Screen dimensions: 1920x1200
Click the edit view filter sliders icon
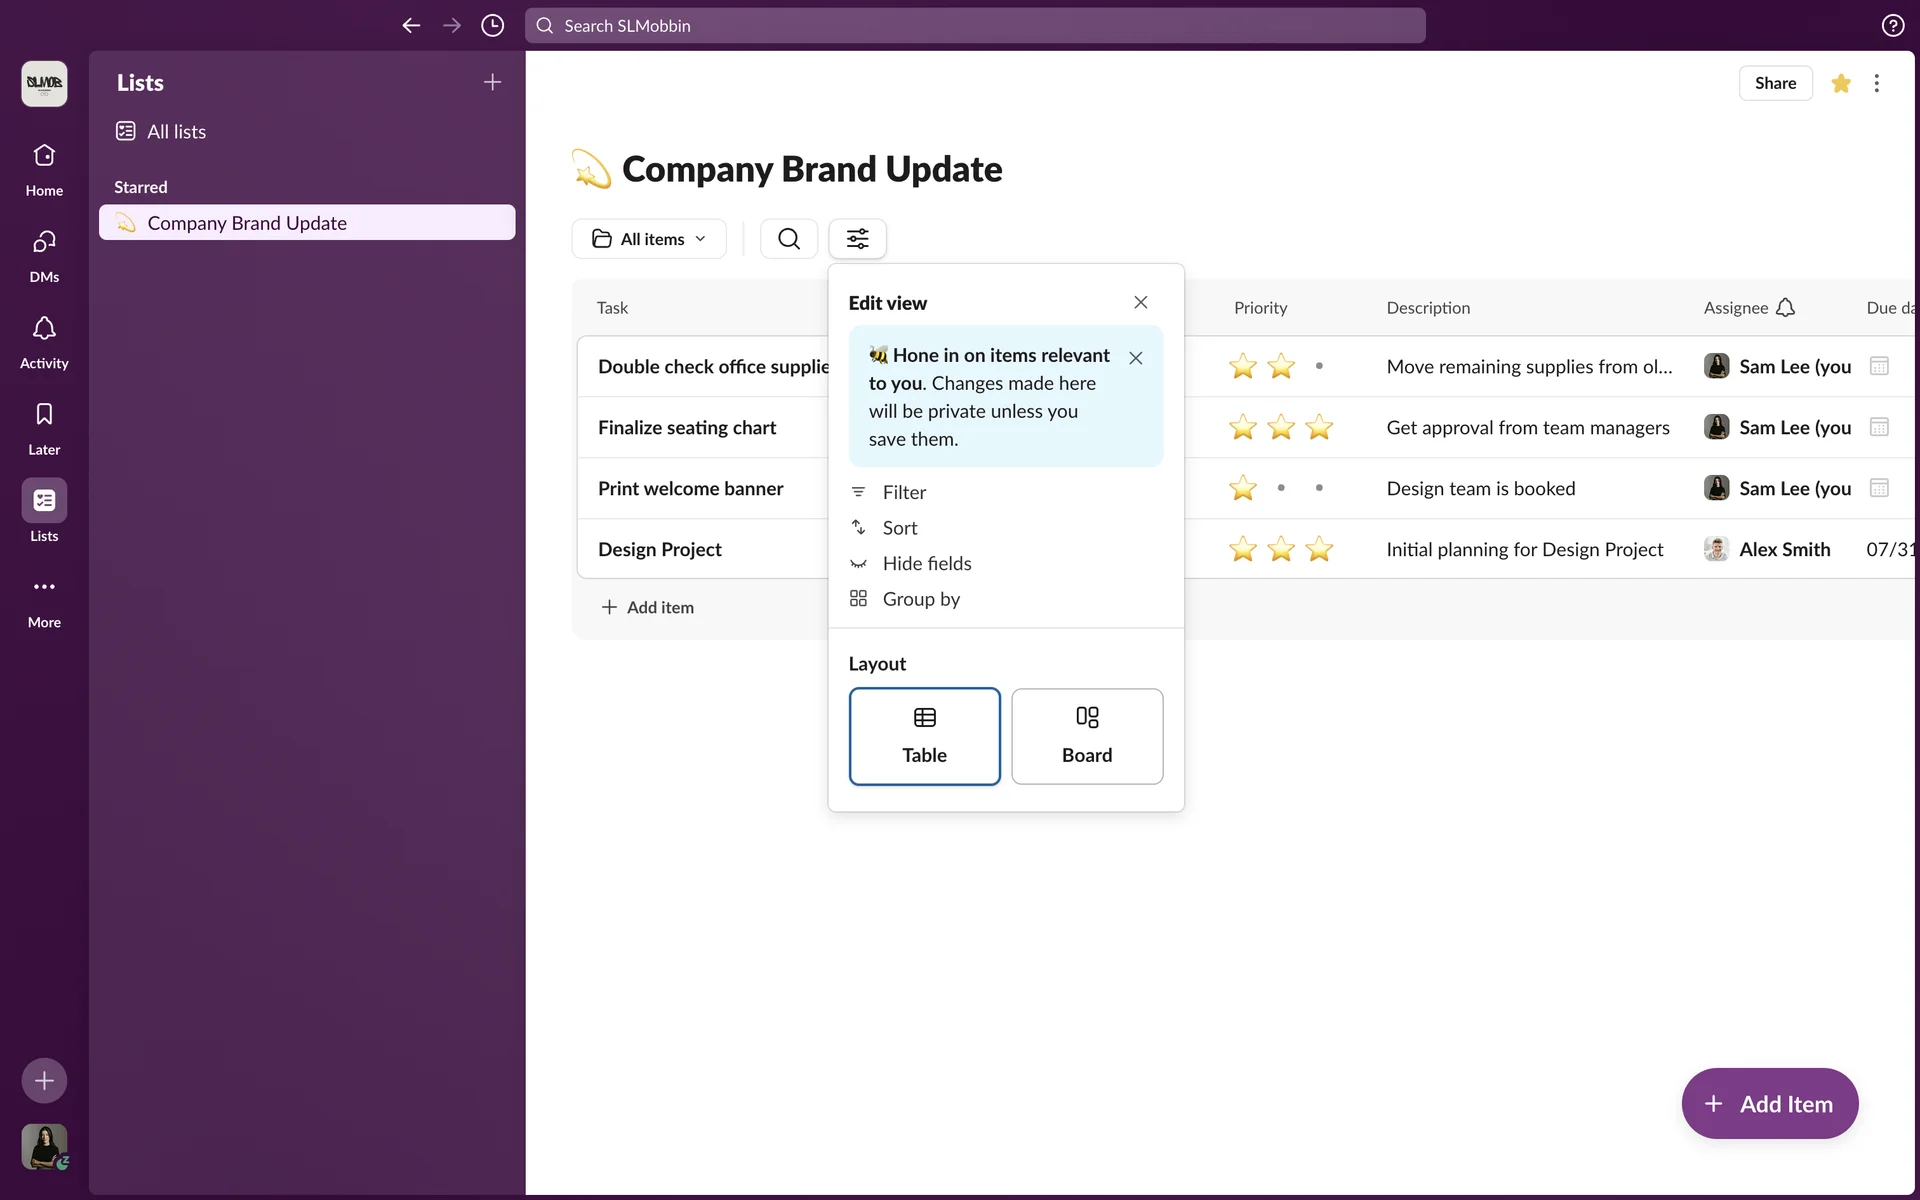(857, 239)
